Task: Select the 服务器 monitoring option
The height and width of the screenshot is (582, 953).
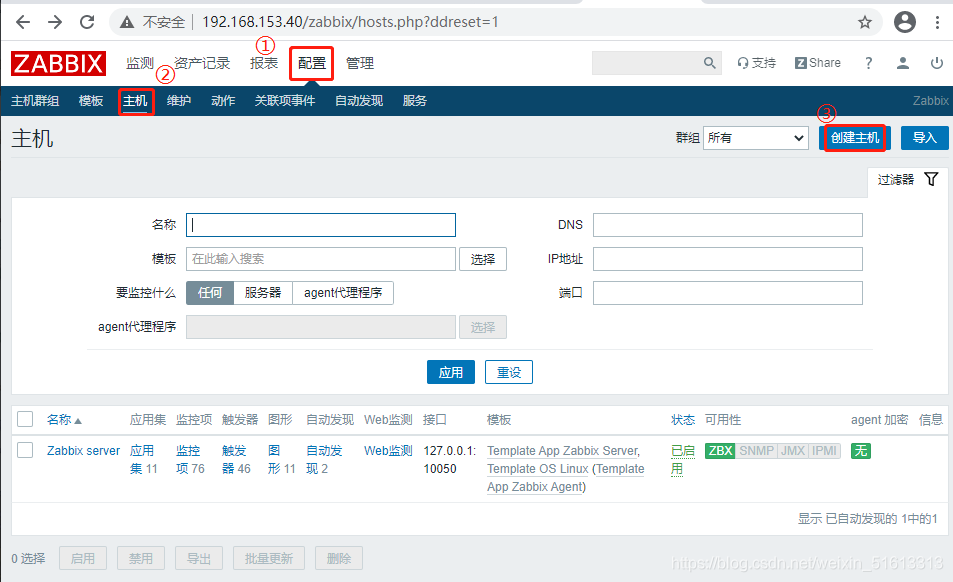Action: 263,293
